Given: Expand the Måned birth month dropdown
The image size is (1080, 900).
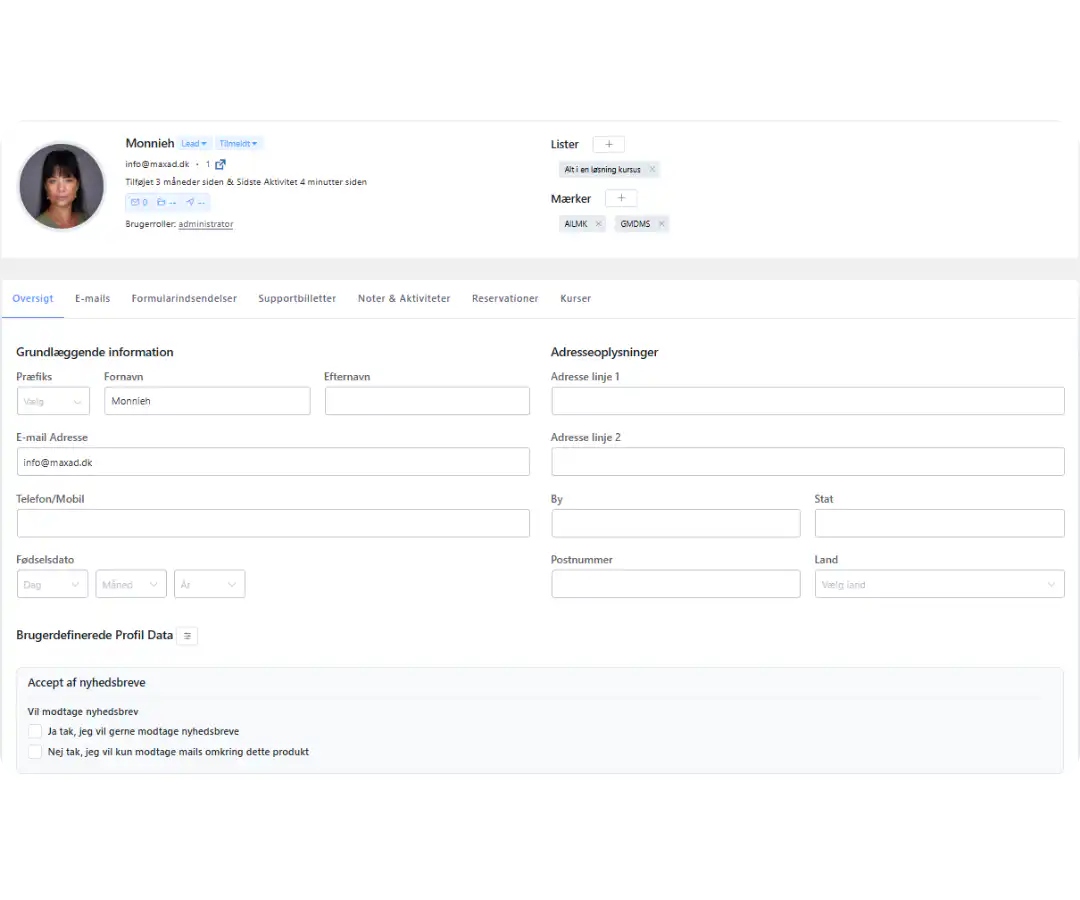Looking at the screenshot, I should (131, 584).
